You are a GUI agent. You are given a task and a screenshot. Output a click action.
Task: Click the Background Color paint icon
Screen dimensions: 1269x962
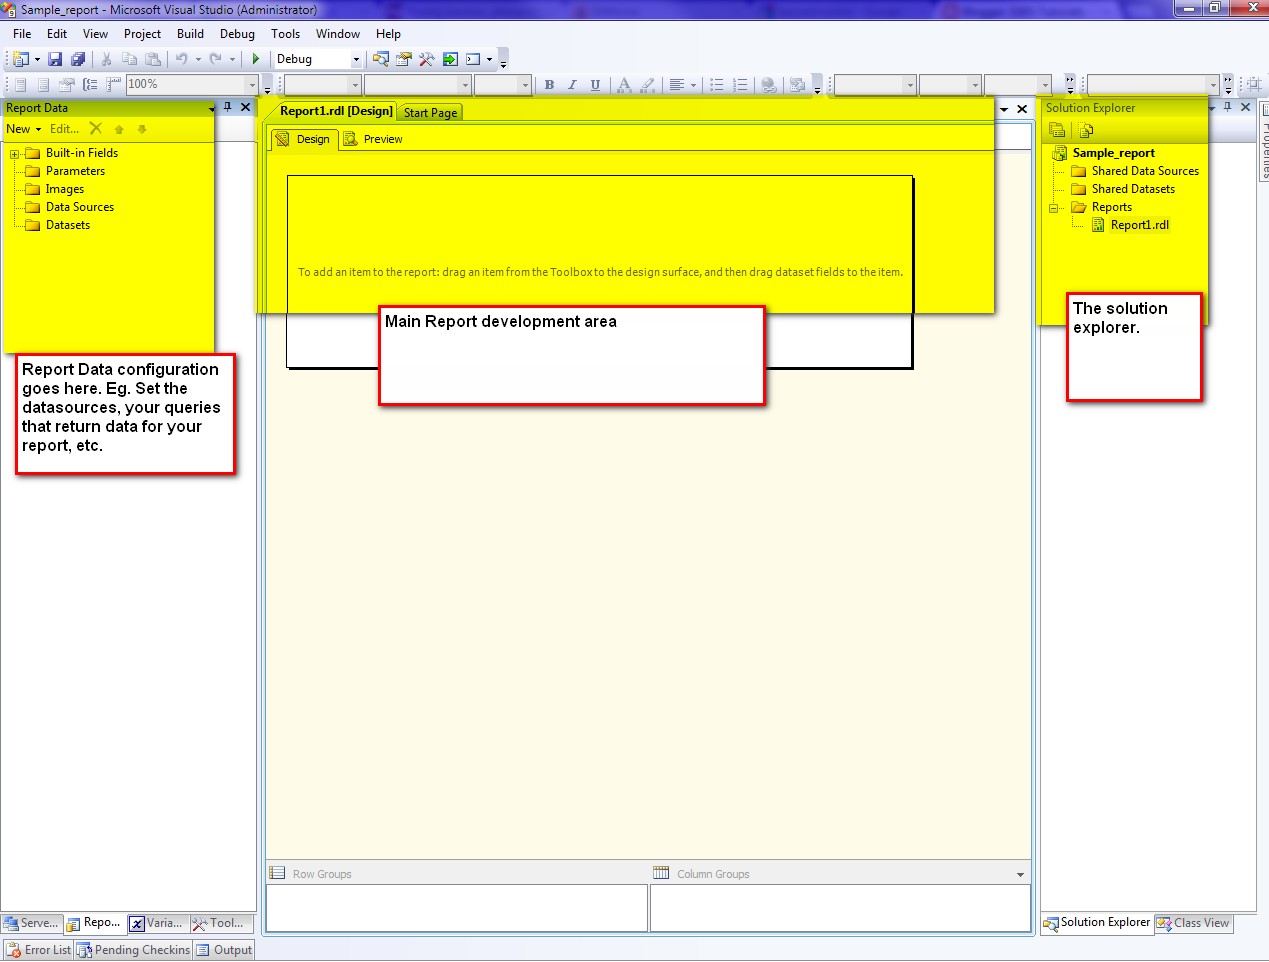[648, 85]
